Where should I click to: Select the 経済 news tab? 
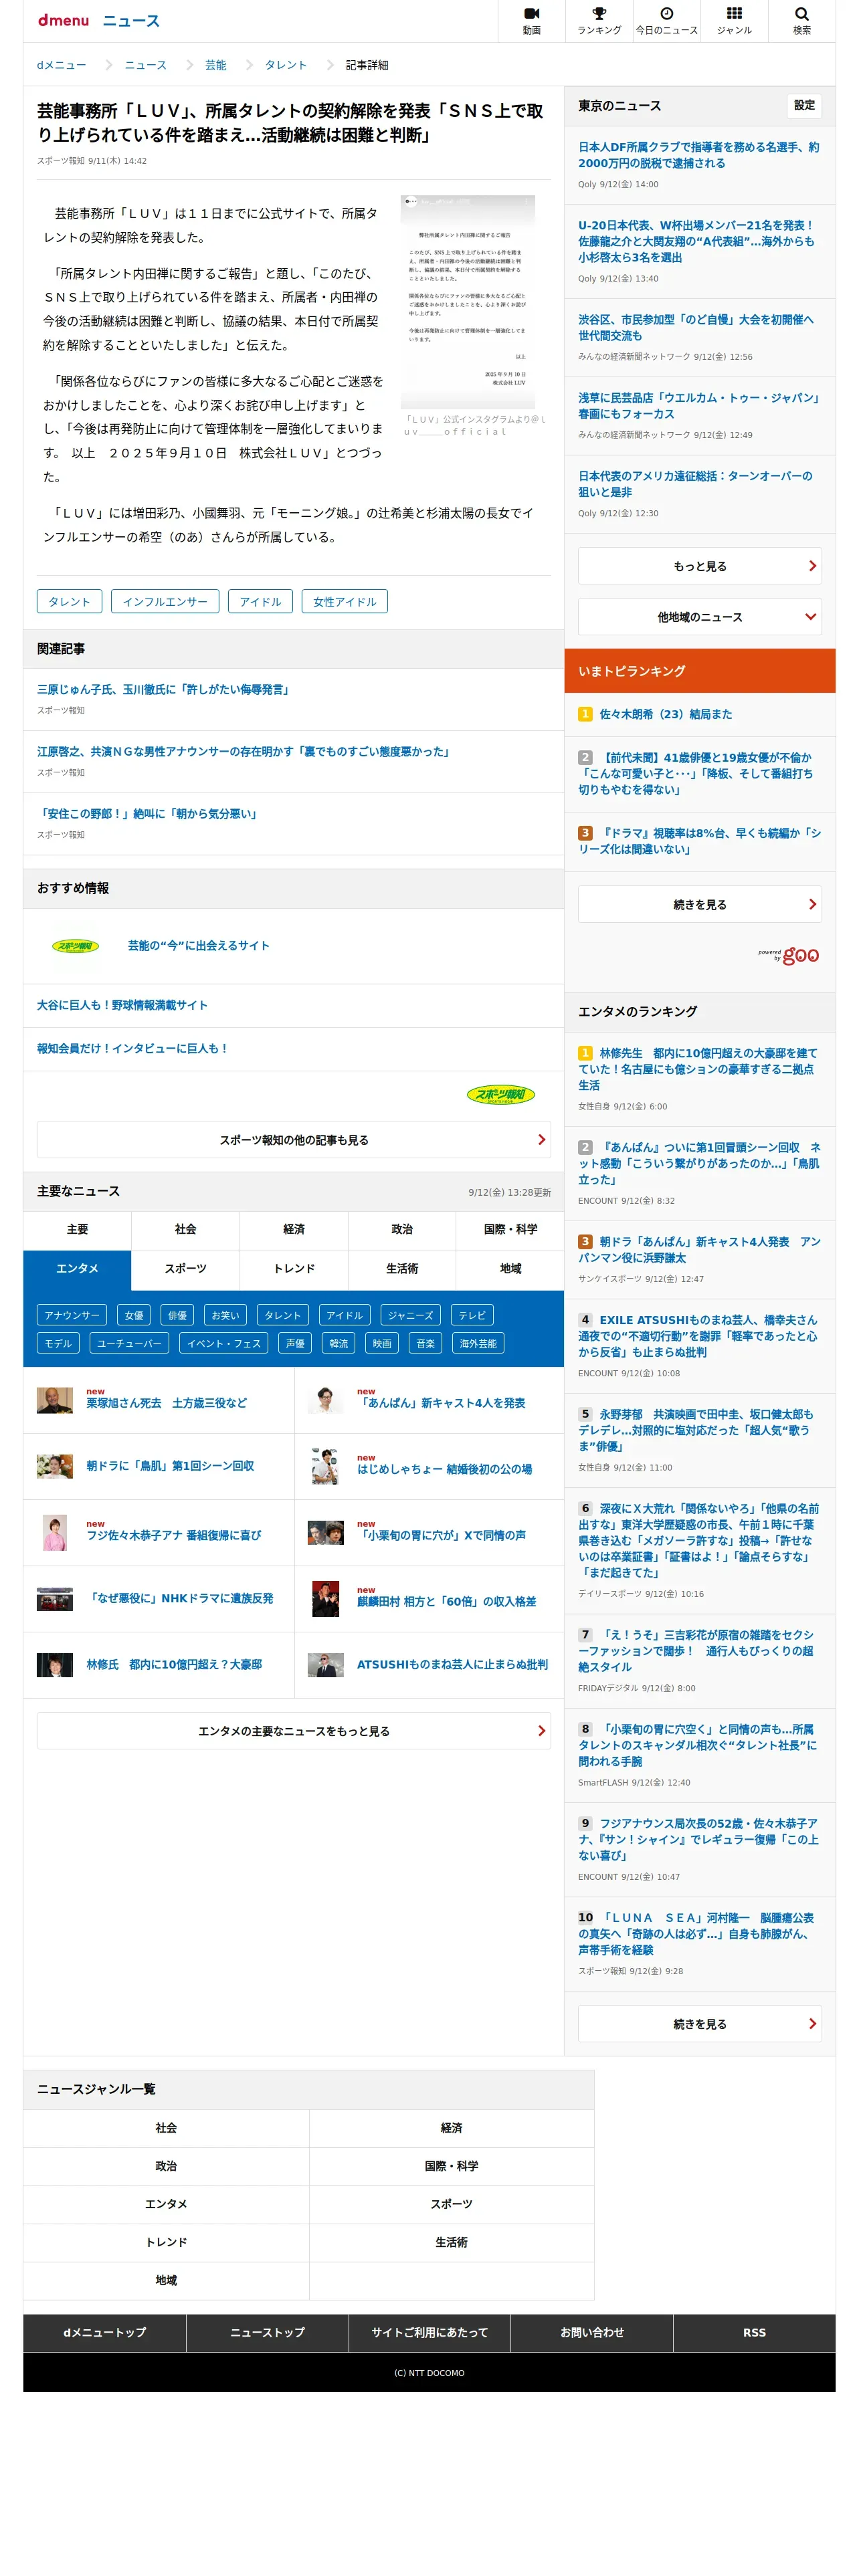[294, 1229]
